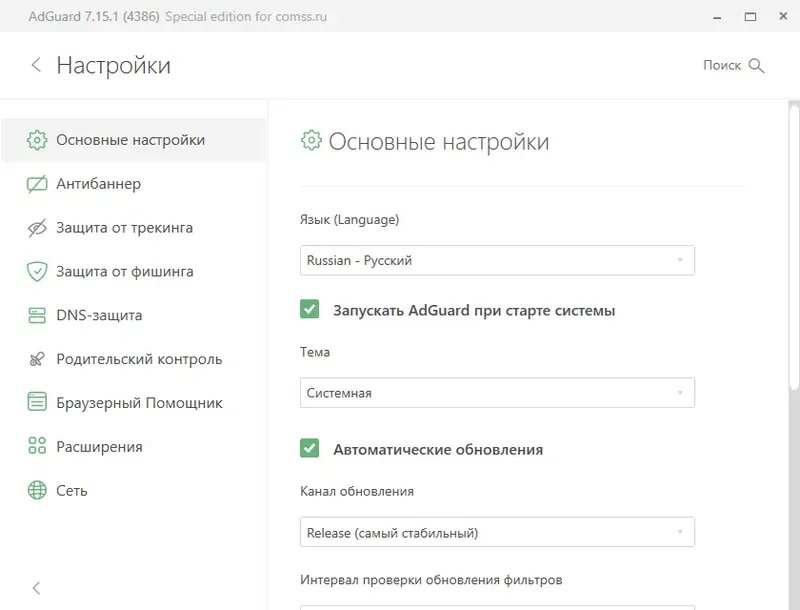Click the Основные настройки gear icon
800x610 pixels.
pyautogui.click(x=37, y=140)
